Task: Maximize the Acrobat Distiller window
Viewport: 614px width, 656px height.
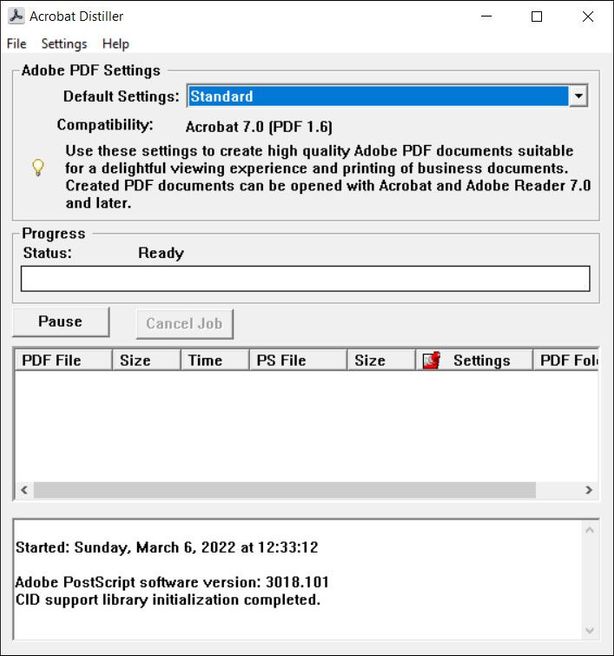Action: 537,16
